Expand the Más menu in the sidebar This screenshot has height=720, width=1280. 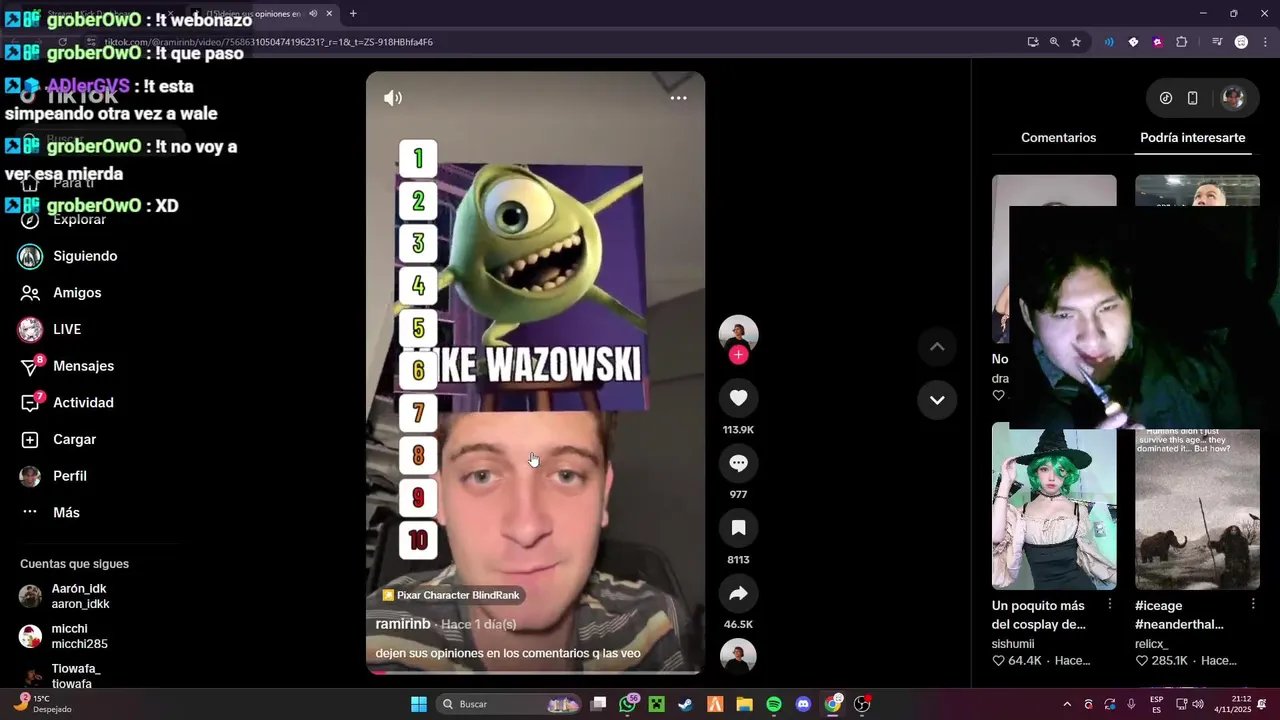[50, 513]
